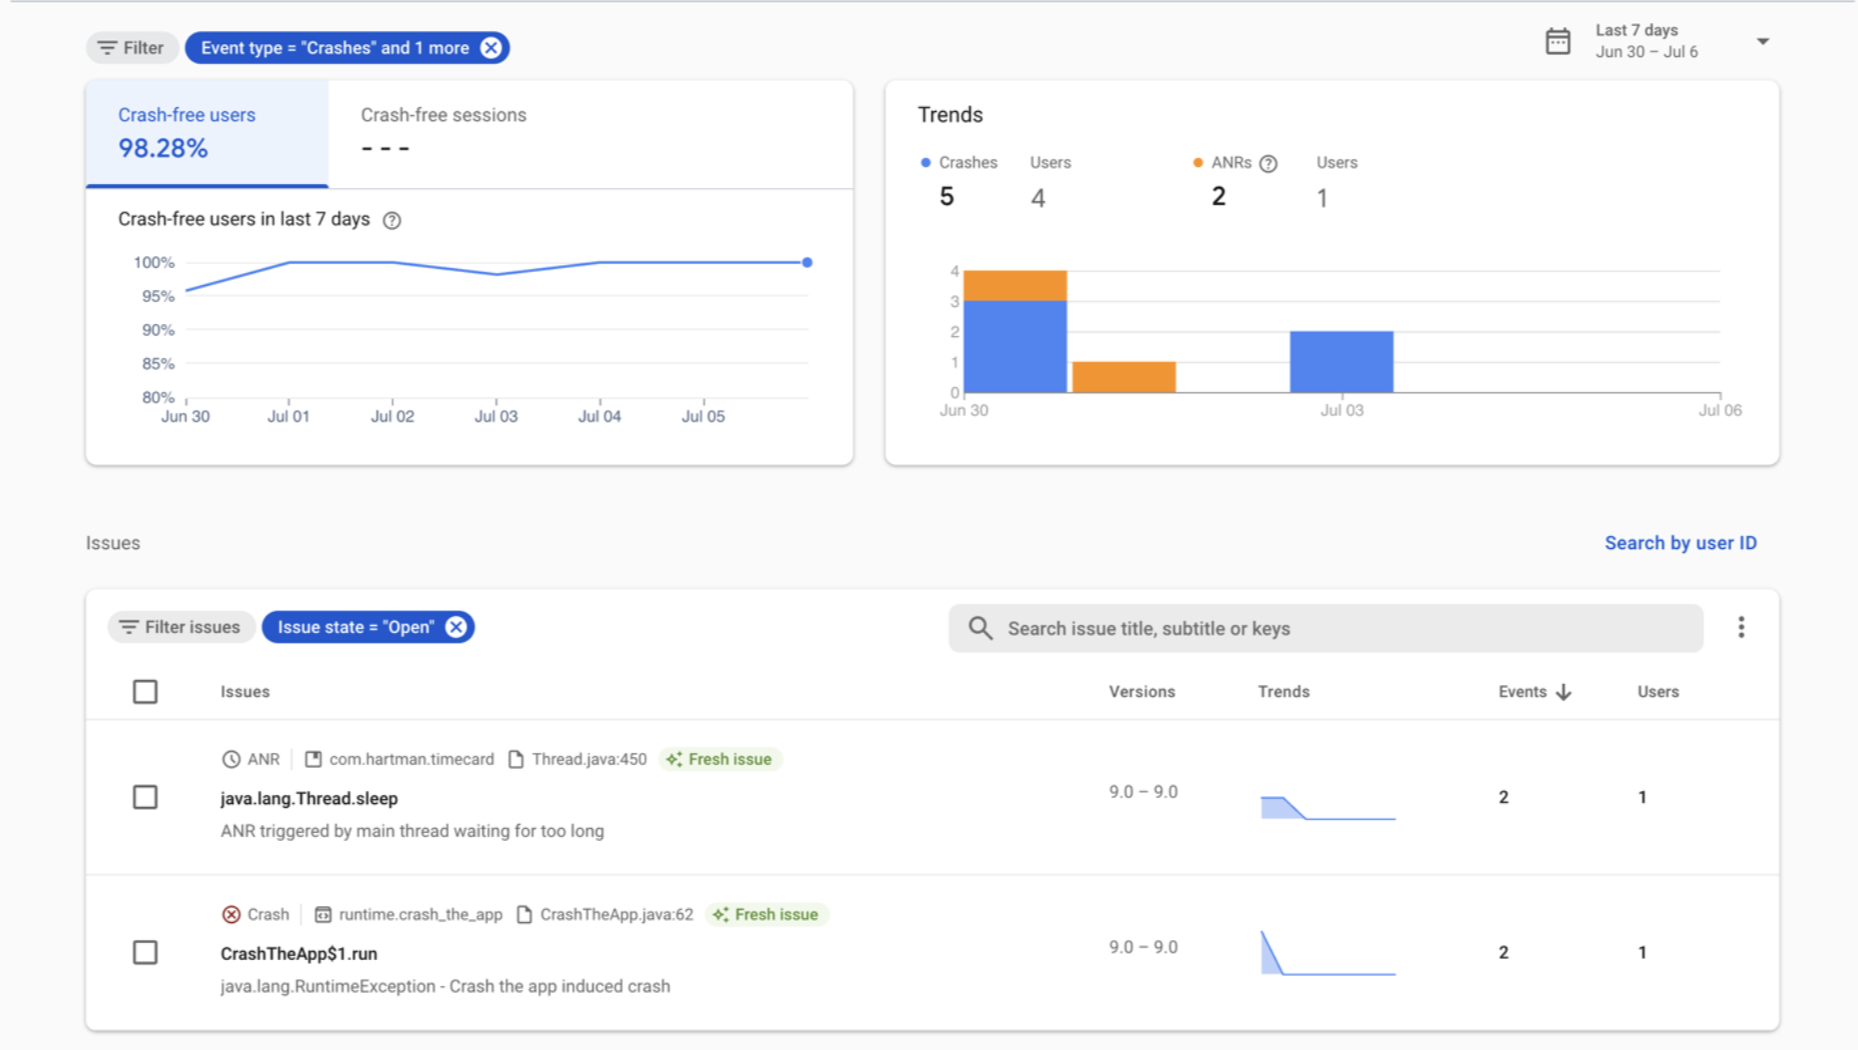Remove the Event type filter chip

click(491, 48)
